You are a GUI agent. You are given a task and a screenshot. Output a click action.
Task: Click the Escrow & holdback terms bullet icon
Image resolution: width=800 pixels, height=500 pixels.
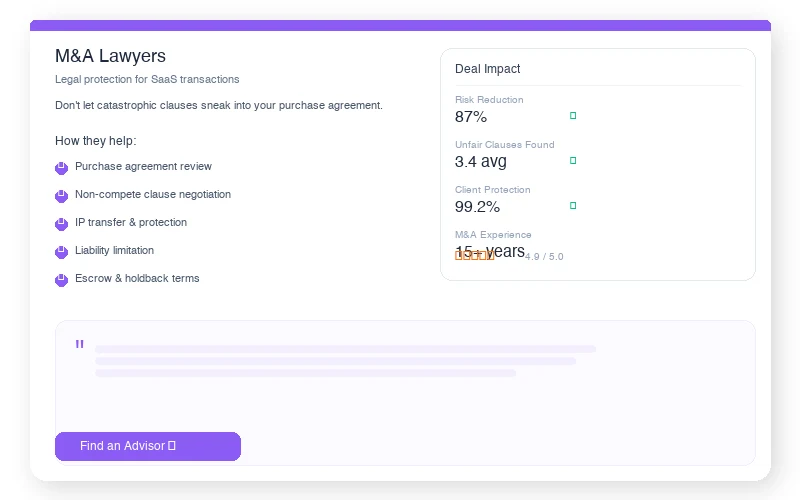pyautogui.click(x=61, y=280)
